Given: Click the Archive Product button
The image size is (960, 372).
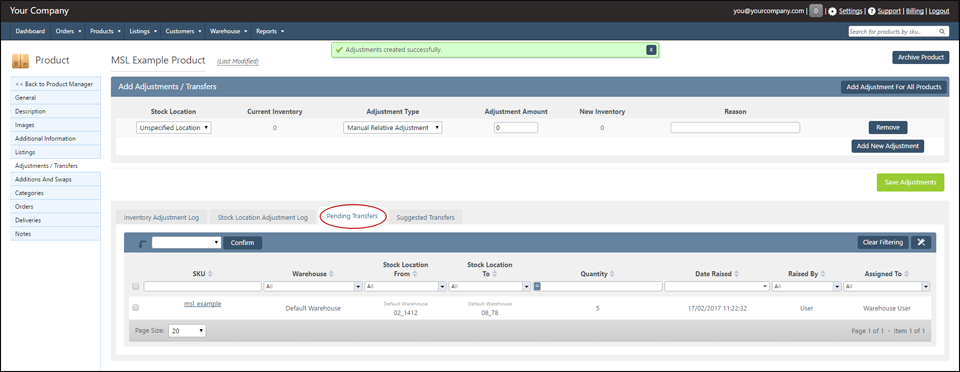Looking at the screenshot, I should click(x=920, y=58).
